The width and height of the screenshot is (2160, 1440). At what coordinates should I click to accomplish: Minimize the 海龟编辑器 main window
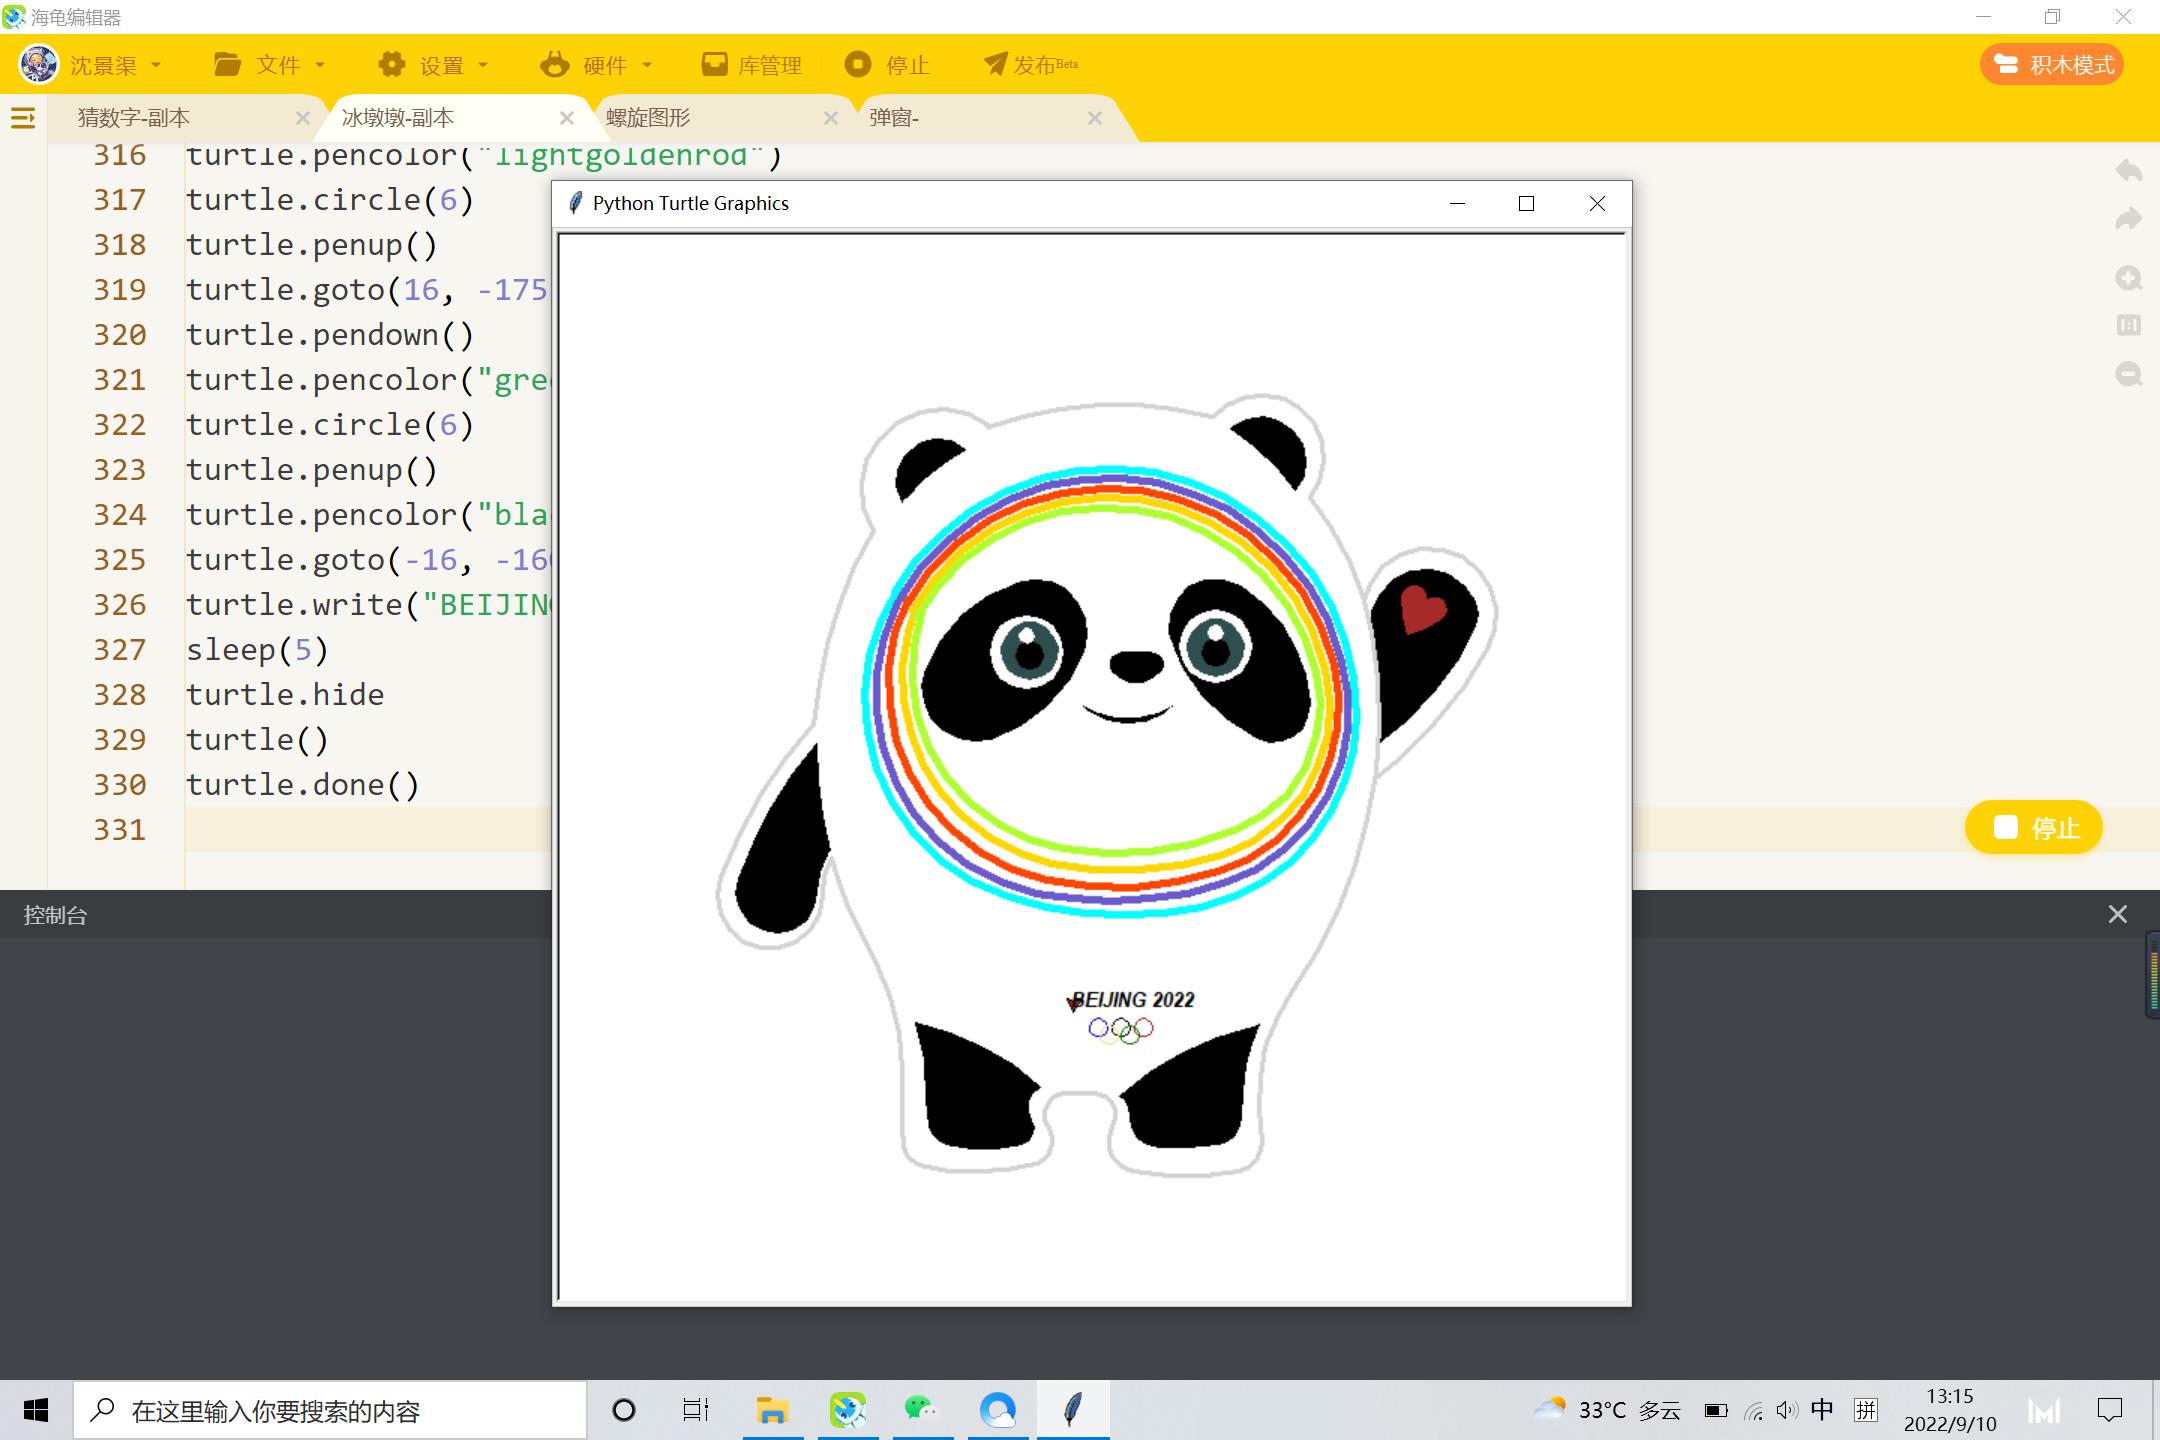[1984, 17]
